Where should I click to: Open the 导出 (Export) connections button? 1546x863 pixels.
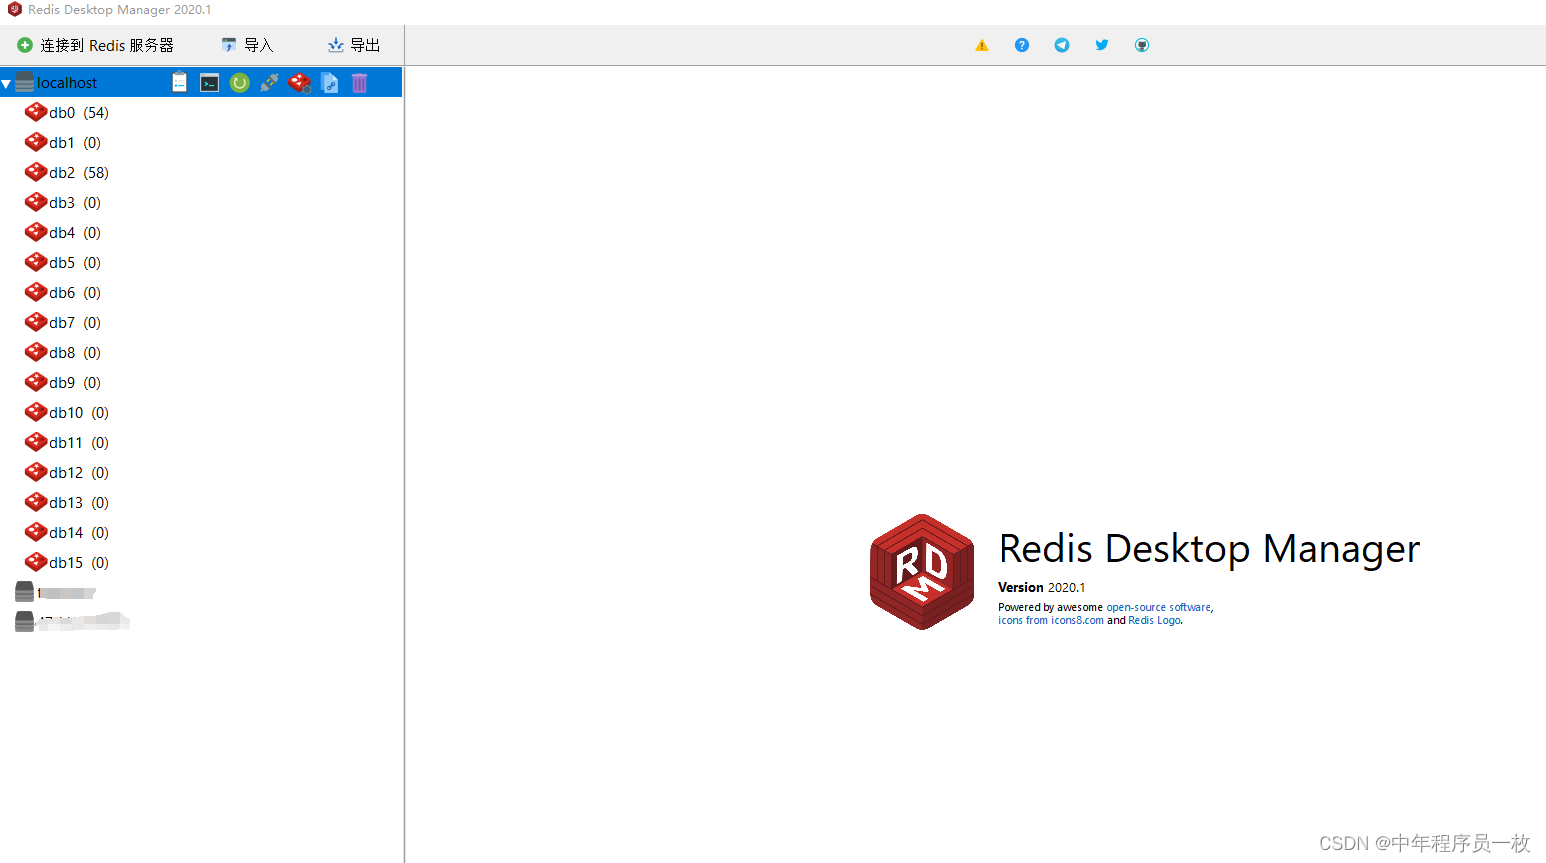[354, 45]
